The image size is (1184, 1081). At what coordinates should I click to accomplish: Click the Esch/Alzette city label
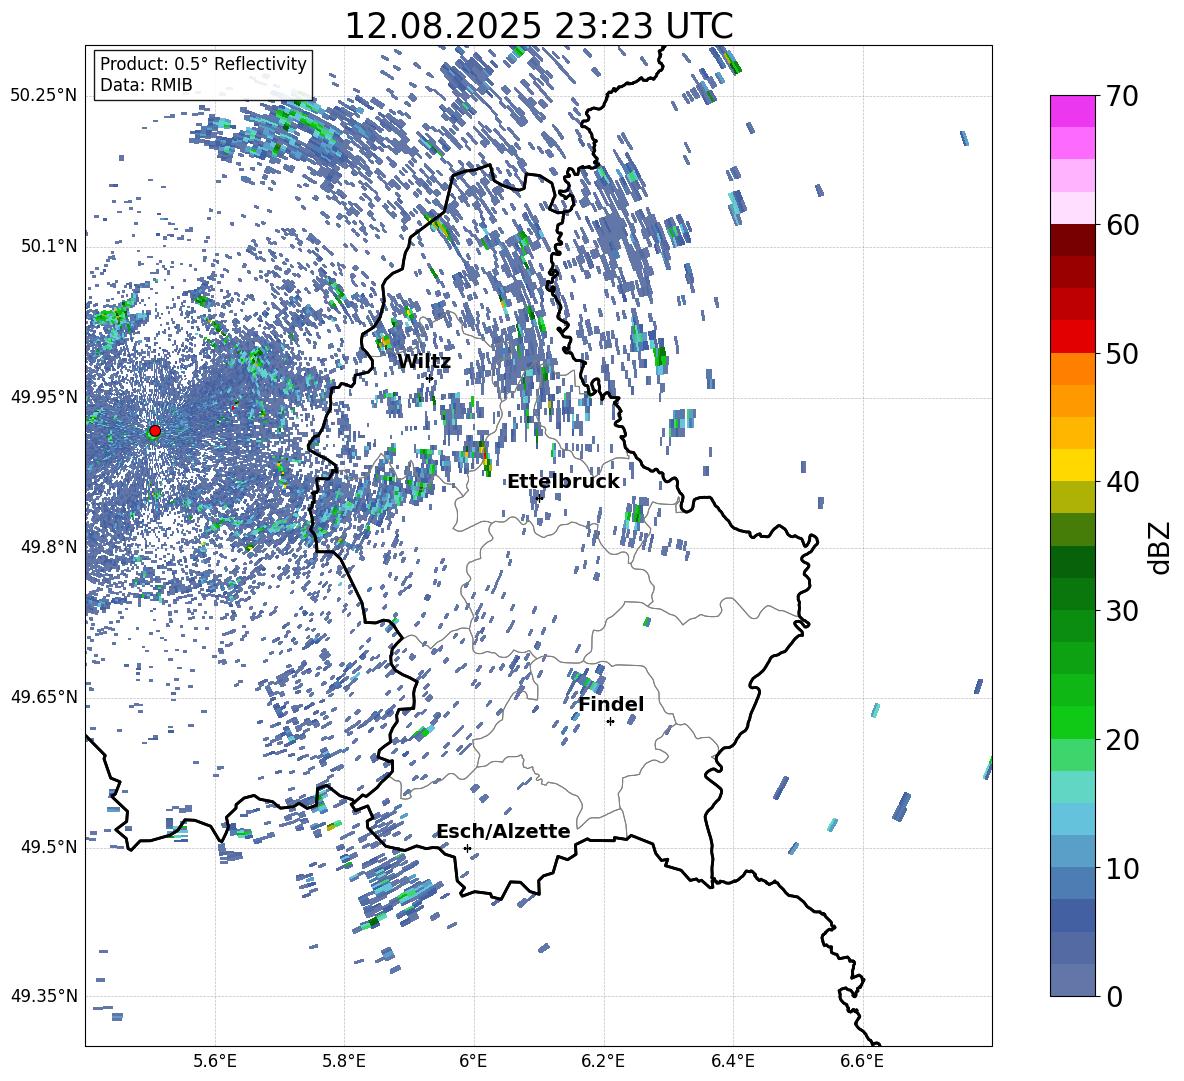click(x=504, y=831)
